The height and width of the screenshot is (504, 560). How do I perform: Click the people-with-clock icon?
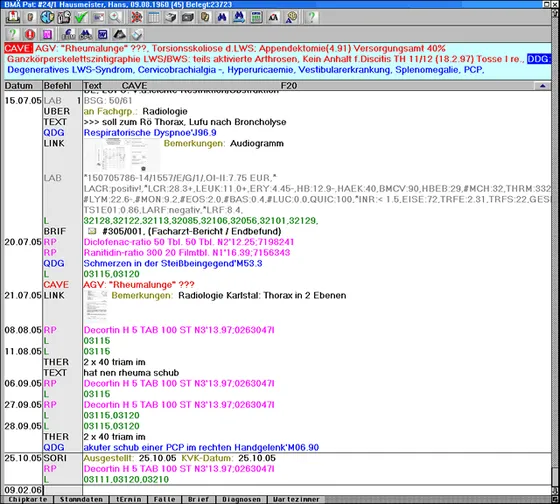[x=64, y=17]
